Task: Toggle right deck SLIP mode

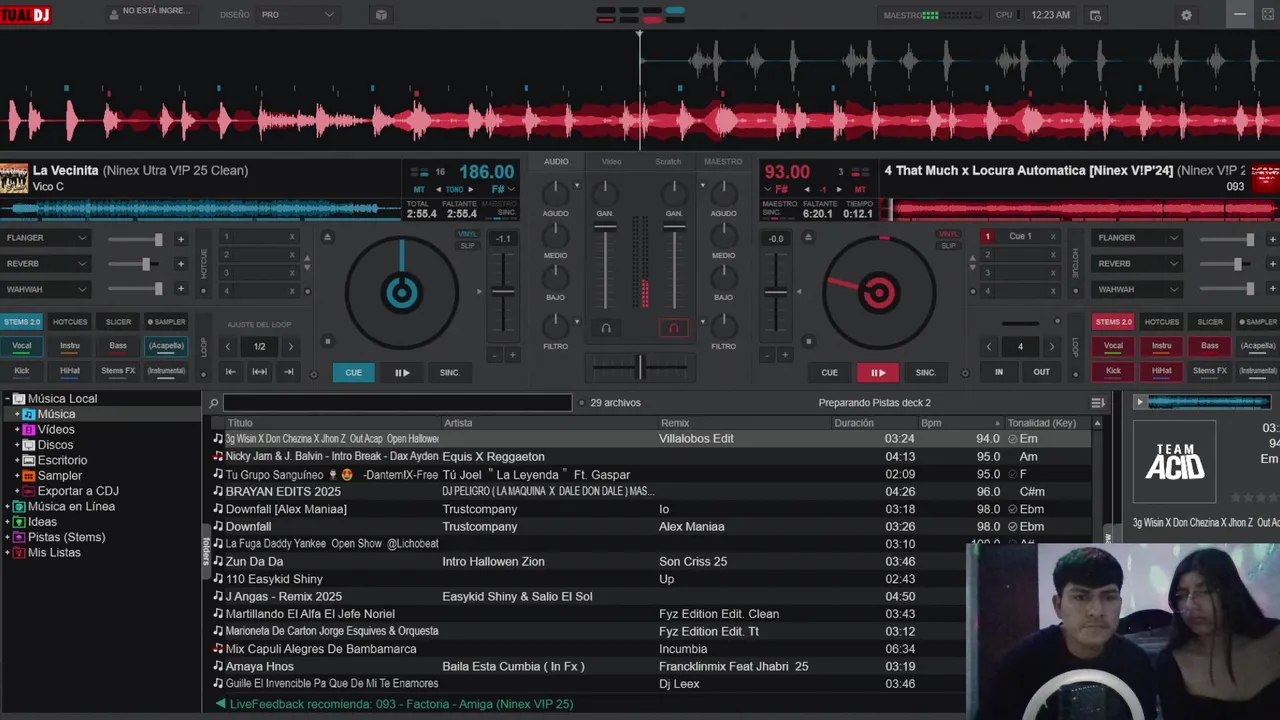Action: coord(948,245)
